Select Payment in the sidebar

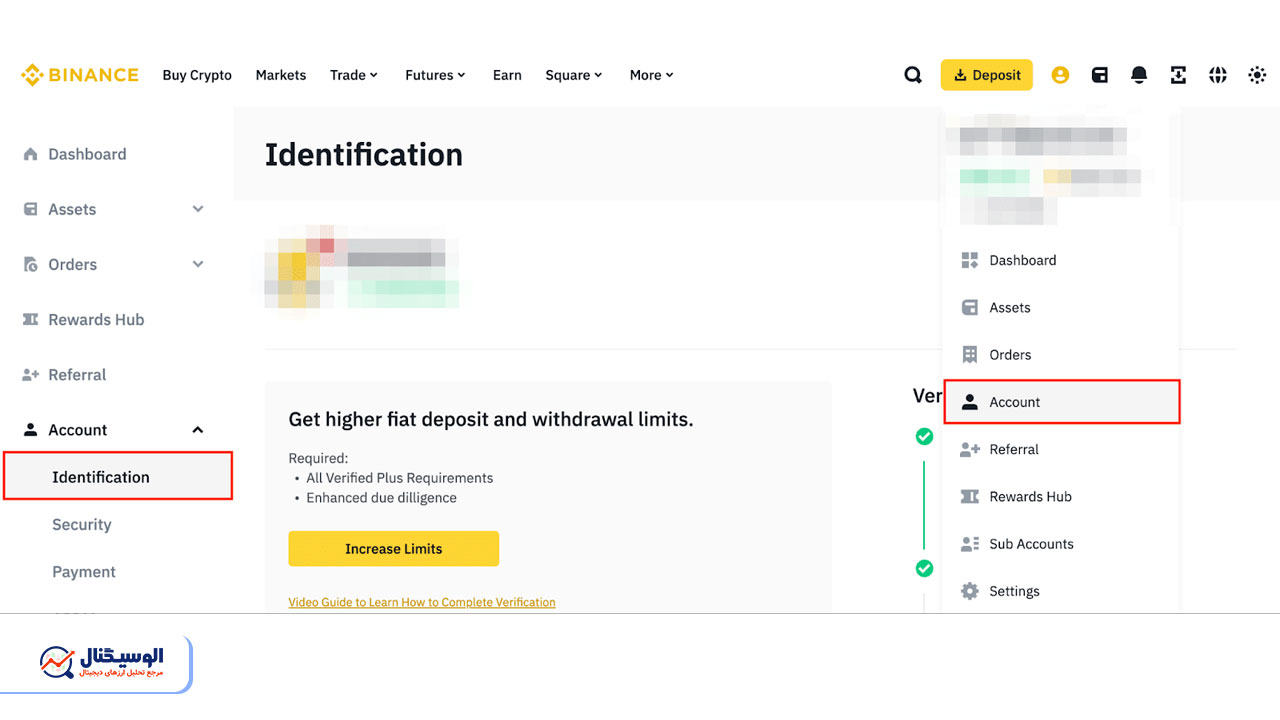click(x=84, y=572)
